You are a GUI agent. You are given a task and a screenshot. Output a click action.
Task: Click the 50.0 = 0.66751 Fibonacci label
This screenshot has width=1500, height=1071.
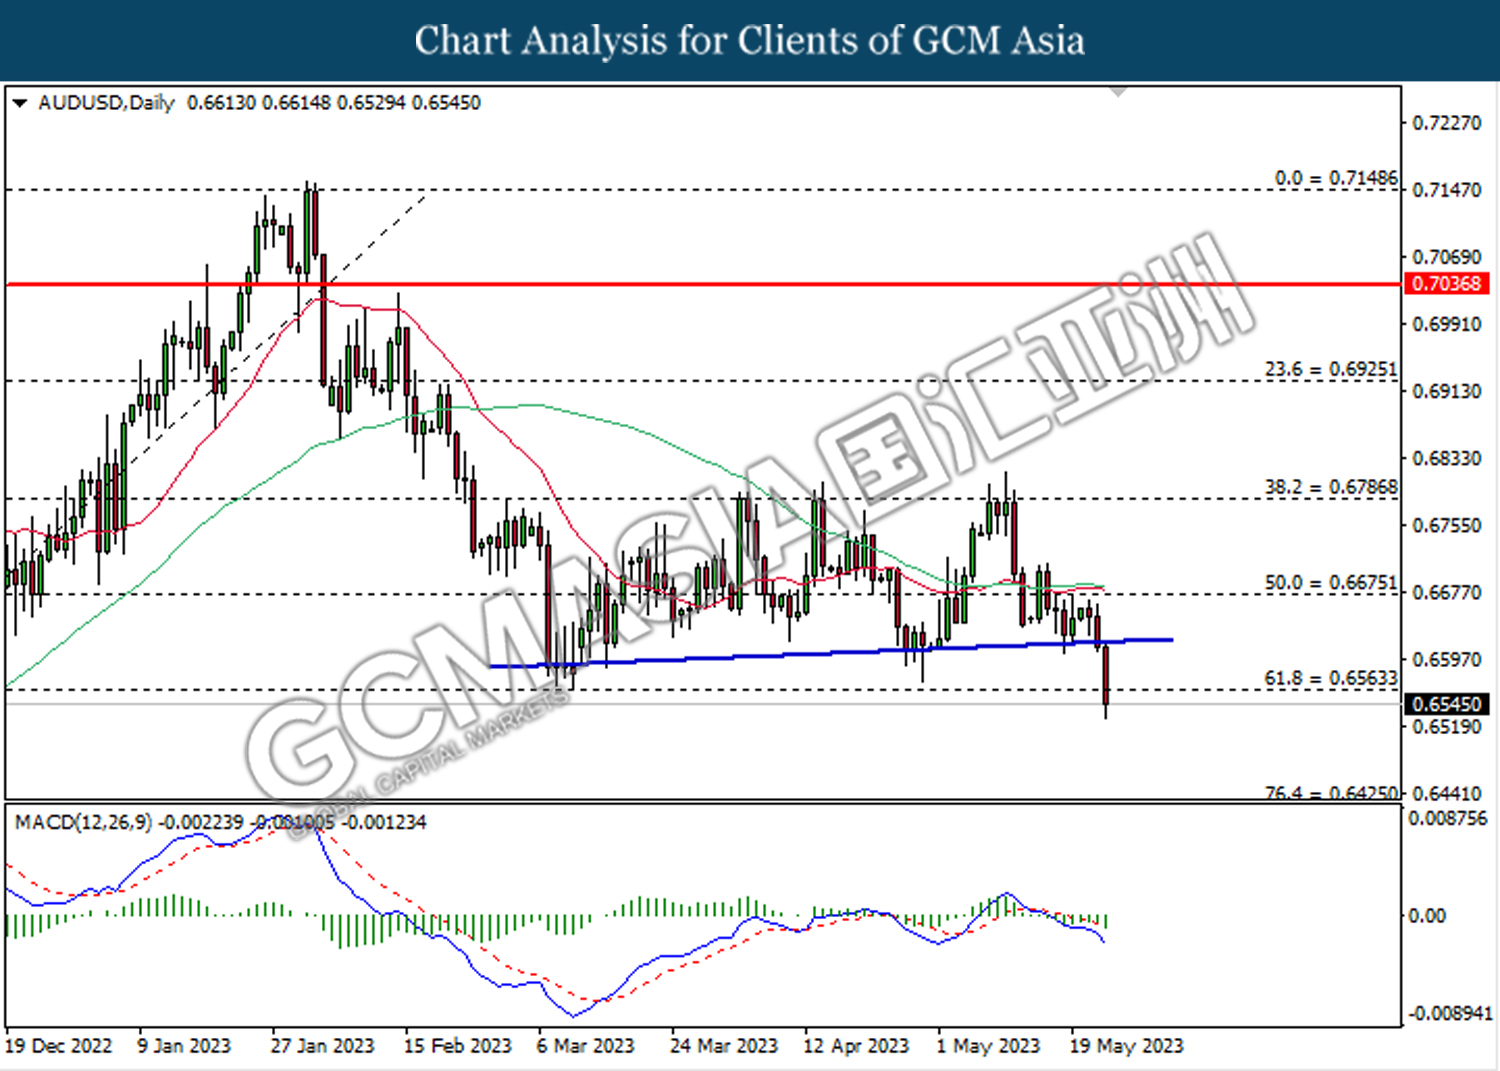(1331, 582)
